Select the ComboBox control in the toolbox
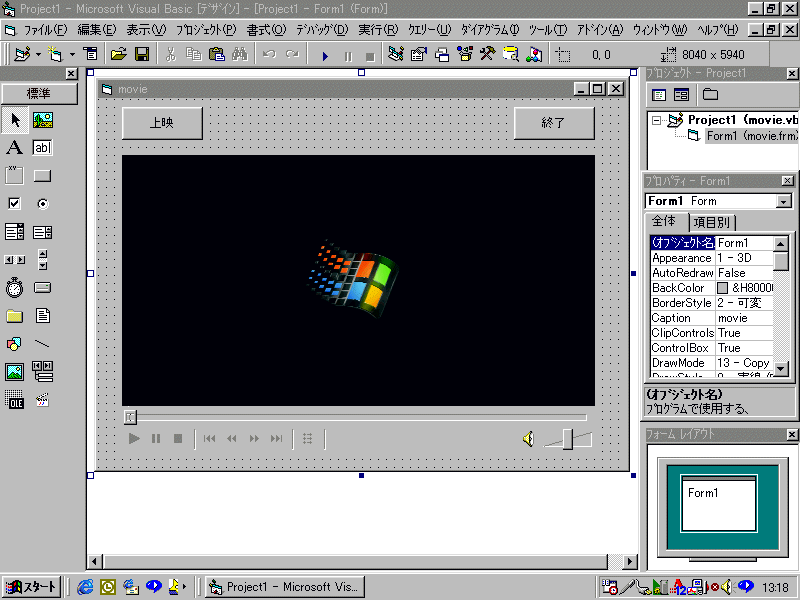This screenshot has height=600, width=800. point(14,232)
